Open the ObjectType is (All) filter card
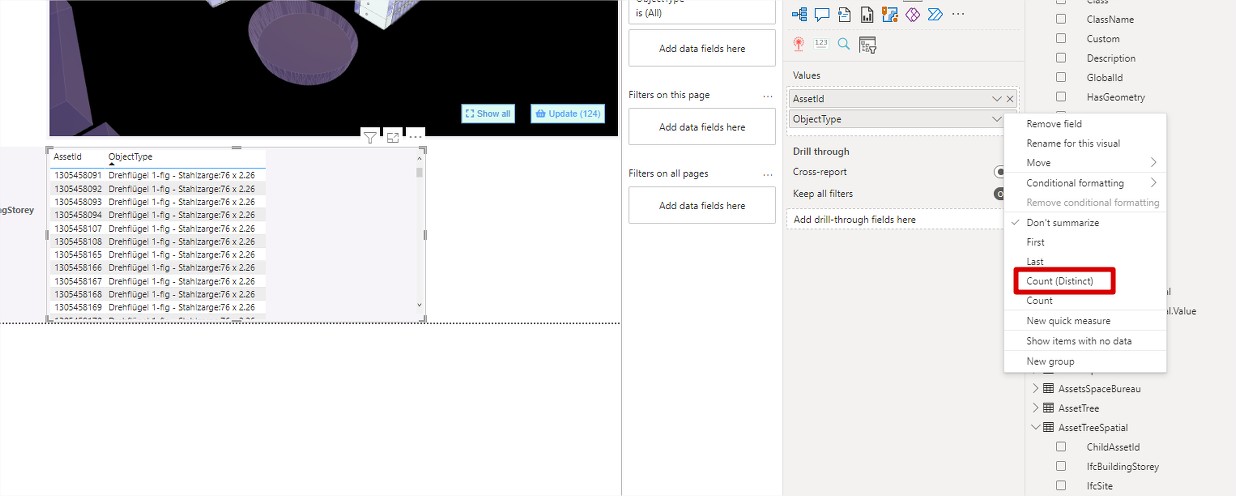1236x496 pixels. coord(702,12)
